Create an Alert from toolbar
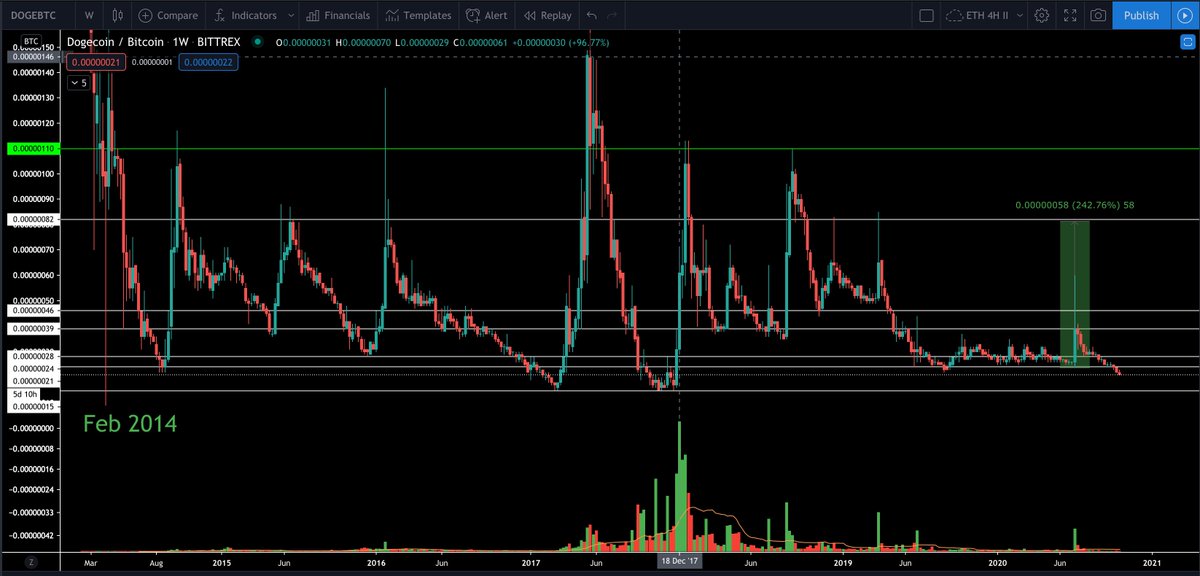The height and width of the screenshot is (576, 1200). point(486,15)
